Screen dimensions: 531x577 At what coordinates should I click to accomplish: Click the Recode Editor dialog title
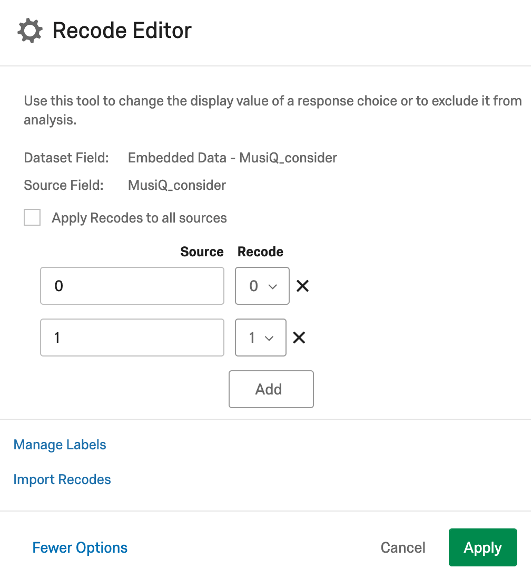click(x=122, y=30)
